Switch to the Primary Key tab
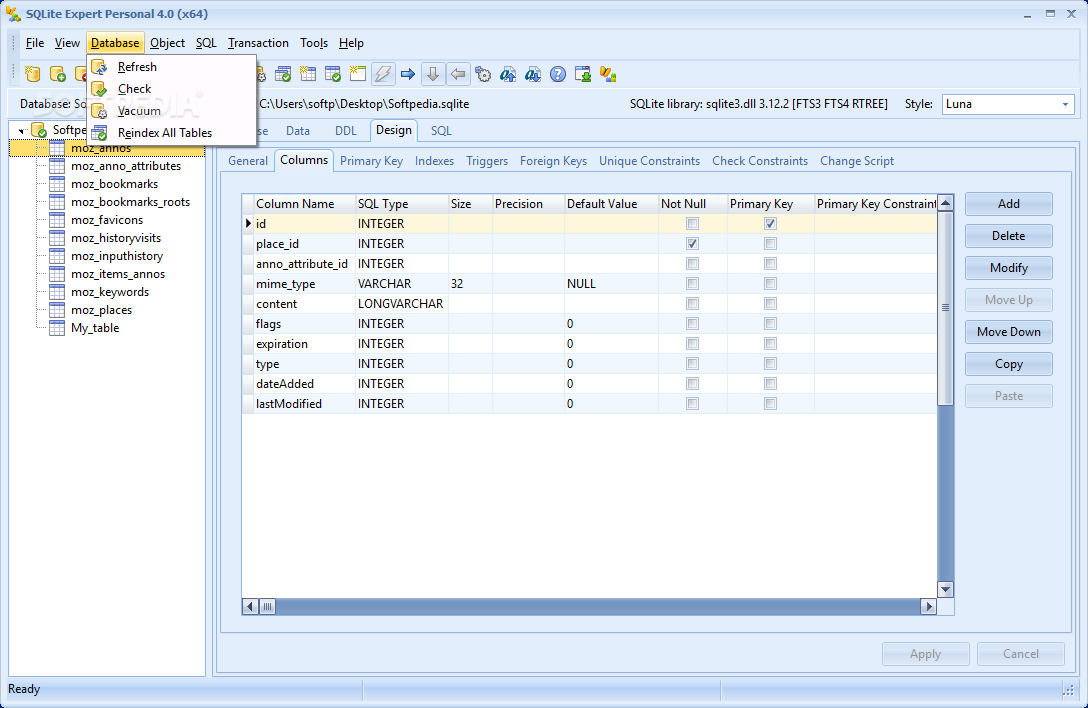Viewport: 1088px width, 708px height. coord(371,161)
